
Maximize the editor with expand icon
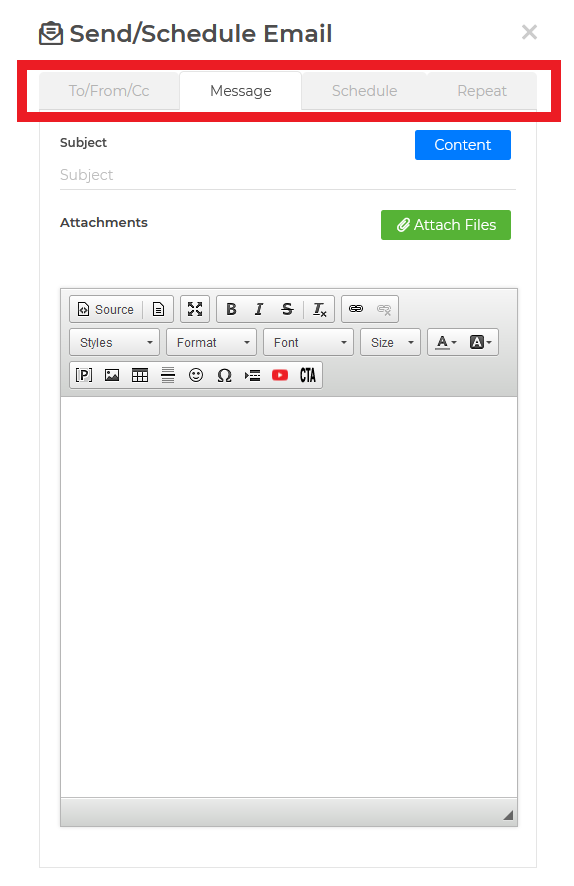pyautogui.click(x=195, y=309)
